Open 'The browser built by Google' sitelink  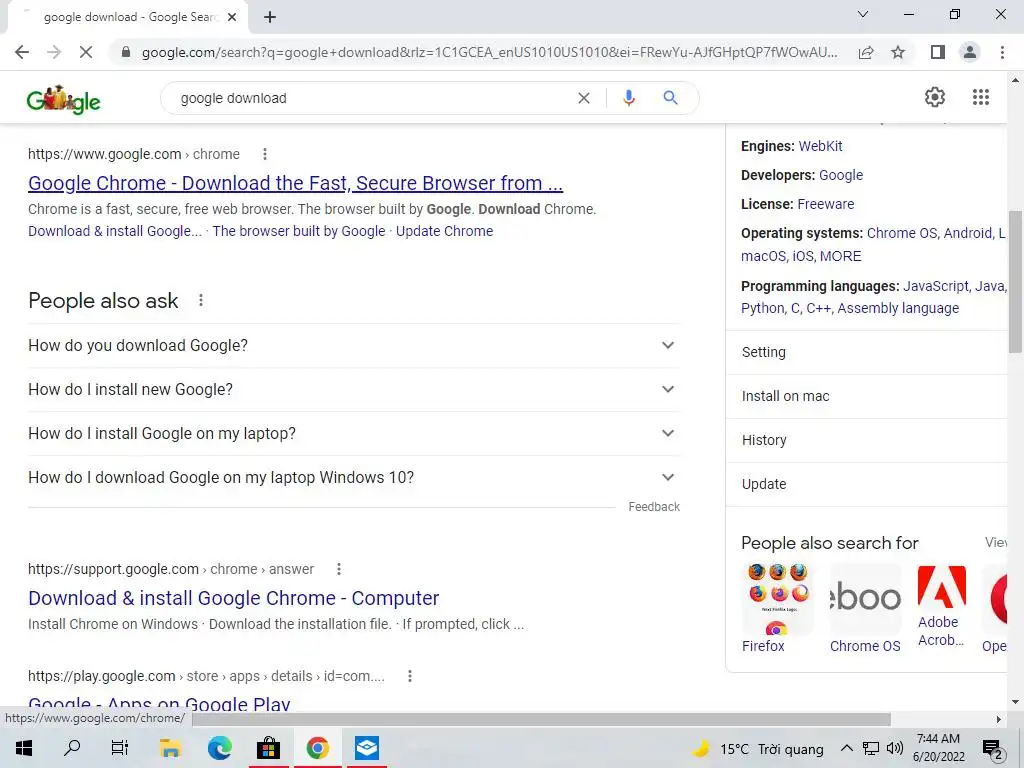(299, 231)
